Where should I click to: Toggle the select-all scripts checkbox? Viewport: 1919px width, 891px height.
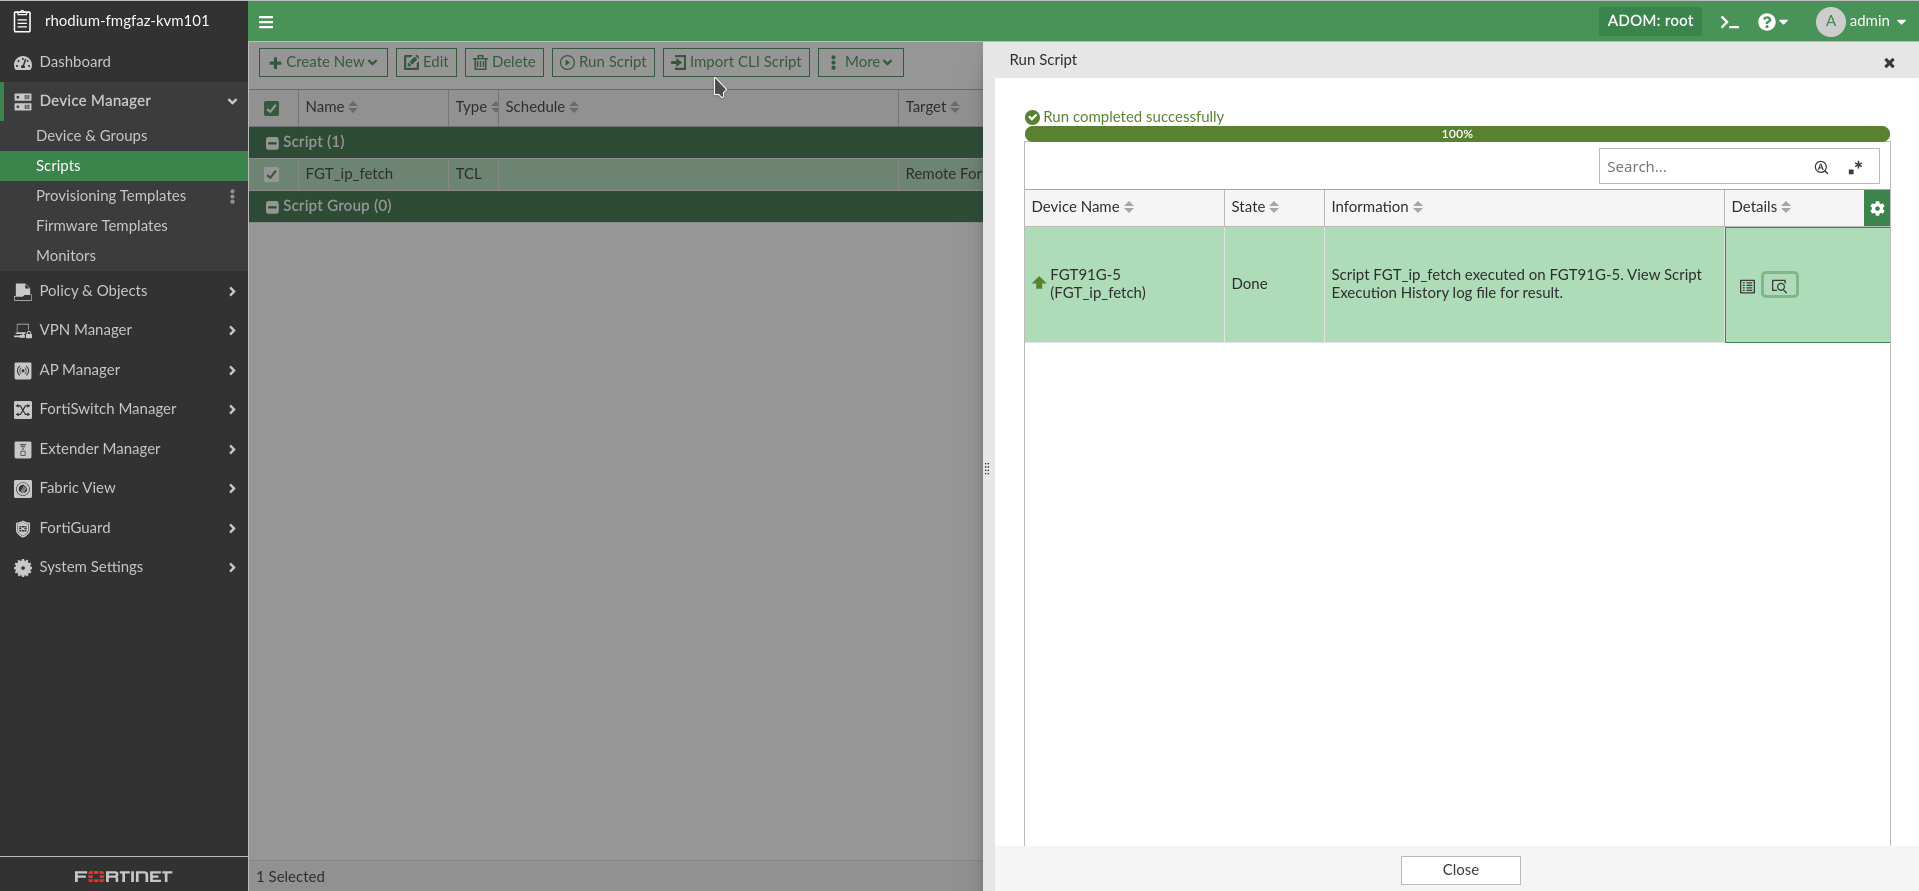[x=272, y=108]
